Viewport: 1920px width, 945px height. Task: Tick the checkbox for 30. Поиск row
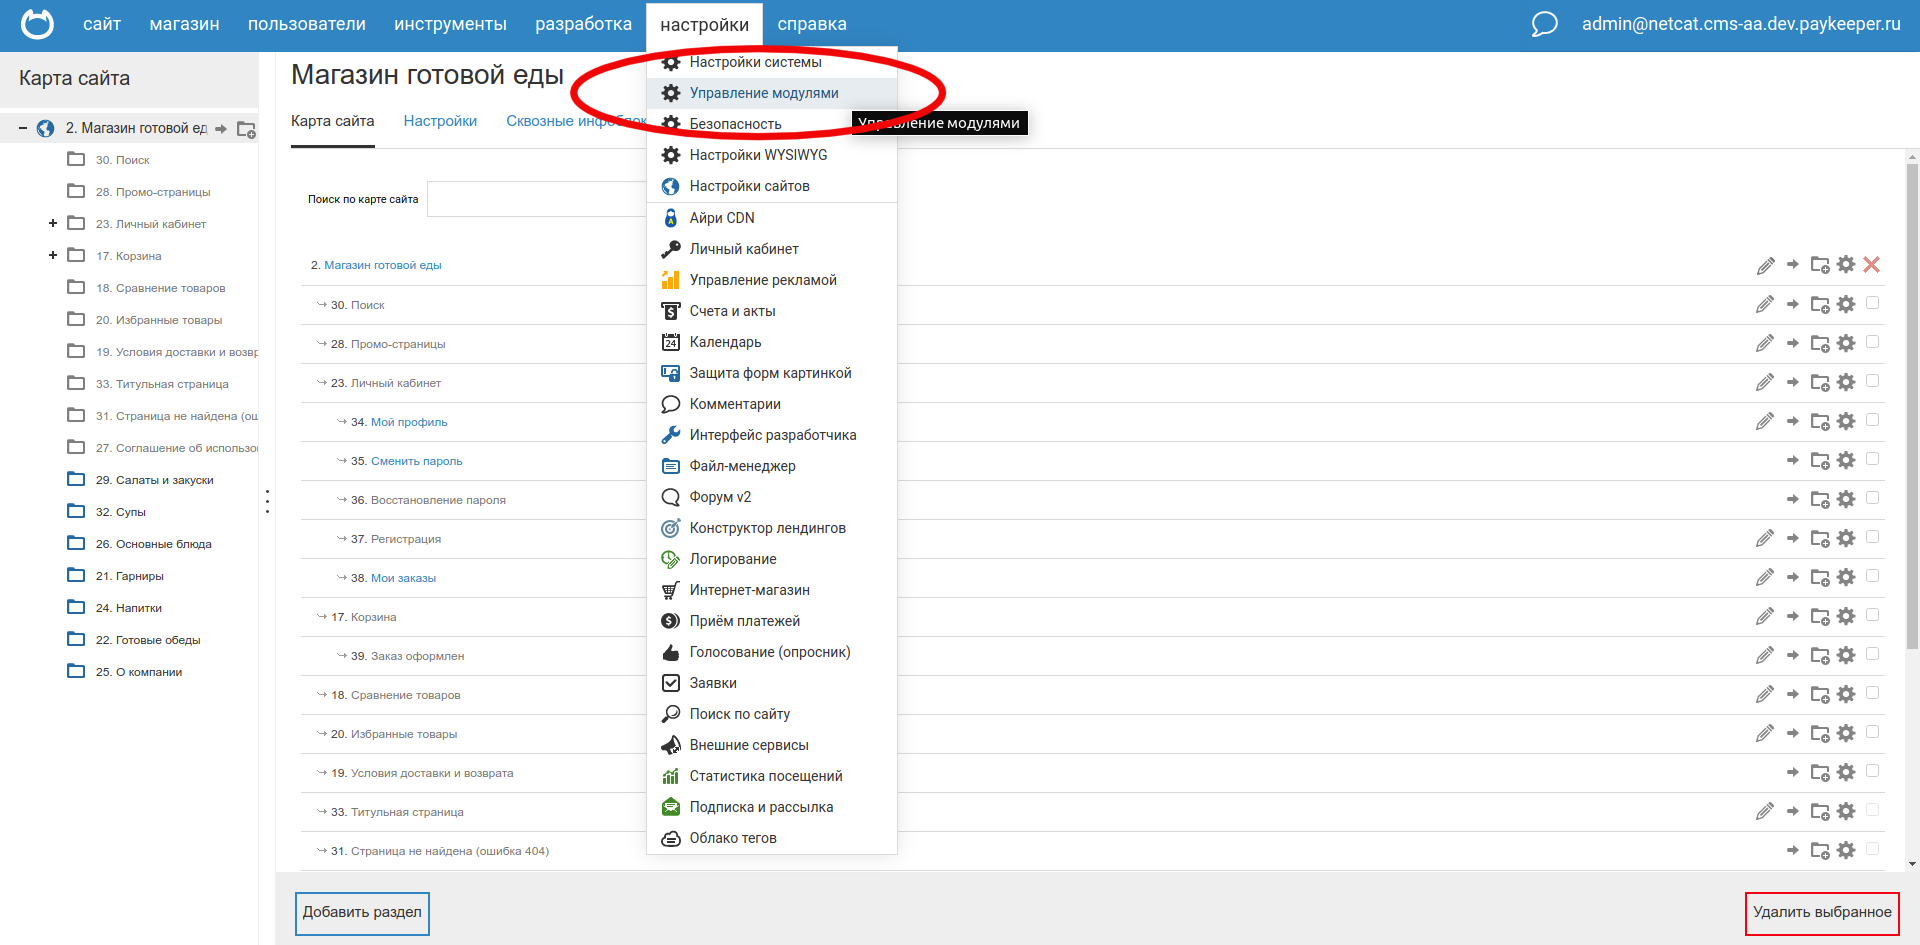[1873, 303]
